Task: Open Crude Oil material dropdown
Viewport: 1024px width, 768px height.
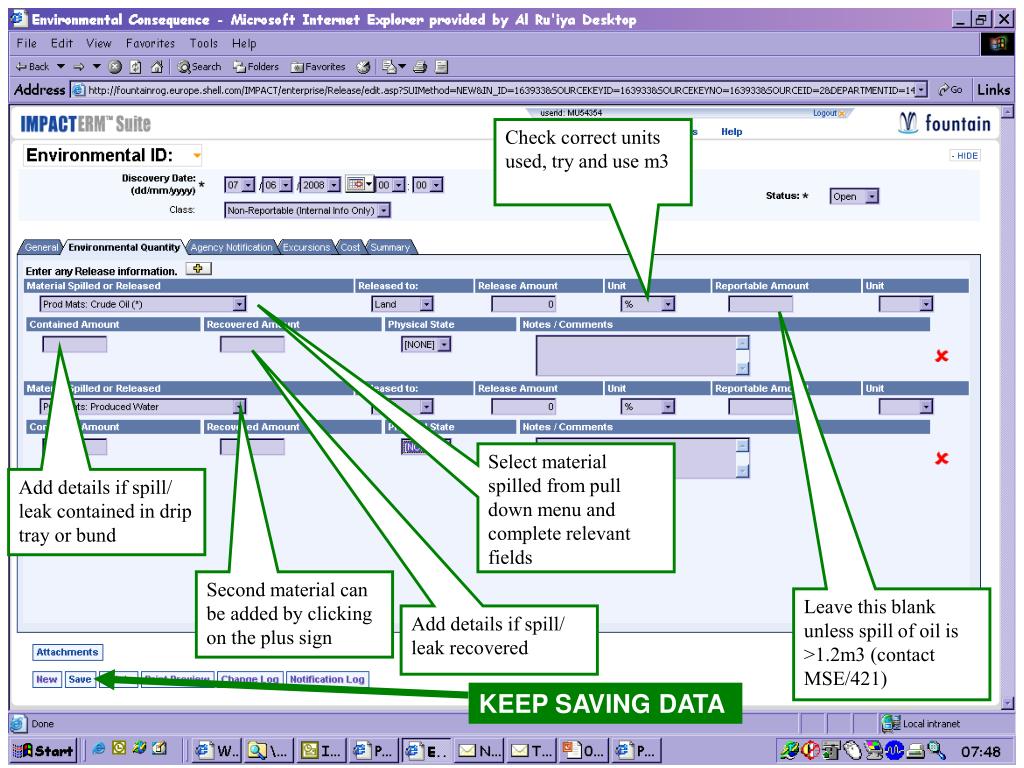Action: [x=240, y=304]
